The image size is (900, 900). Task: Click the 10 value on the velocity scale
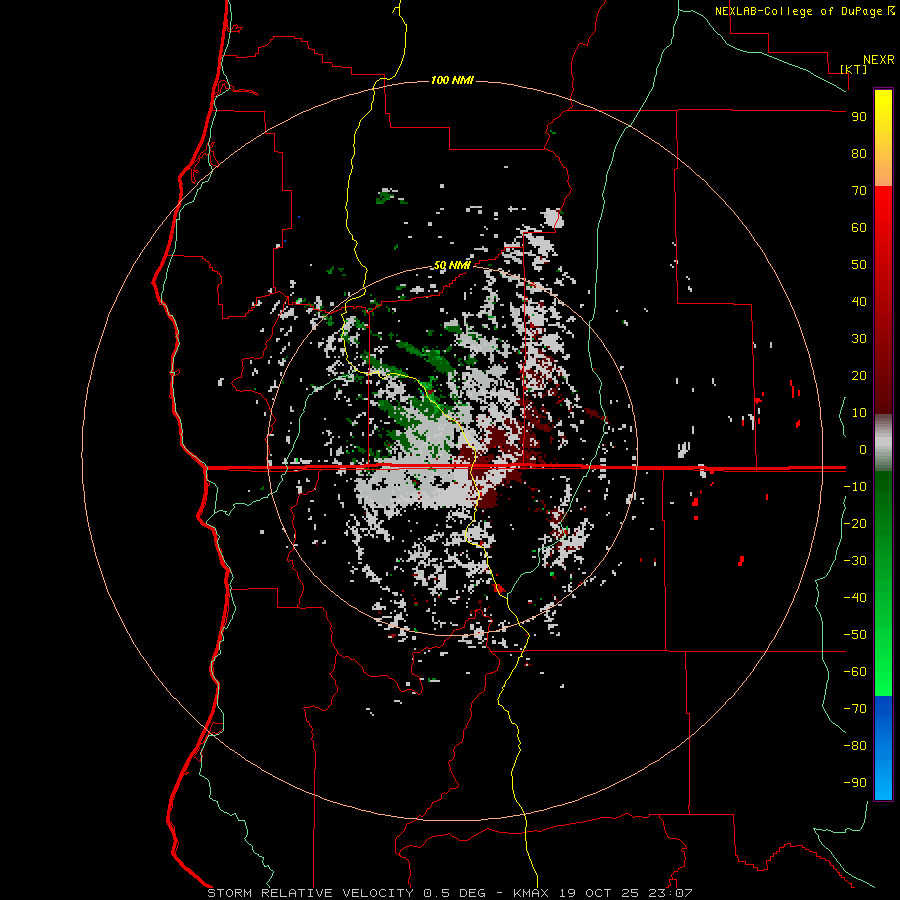point(859,413)
